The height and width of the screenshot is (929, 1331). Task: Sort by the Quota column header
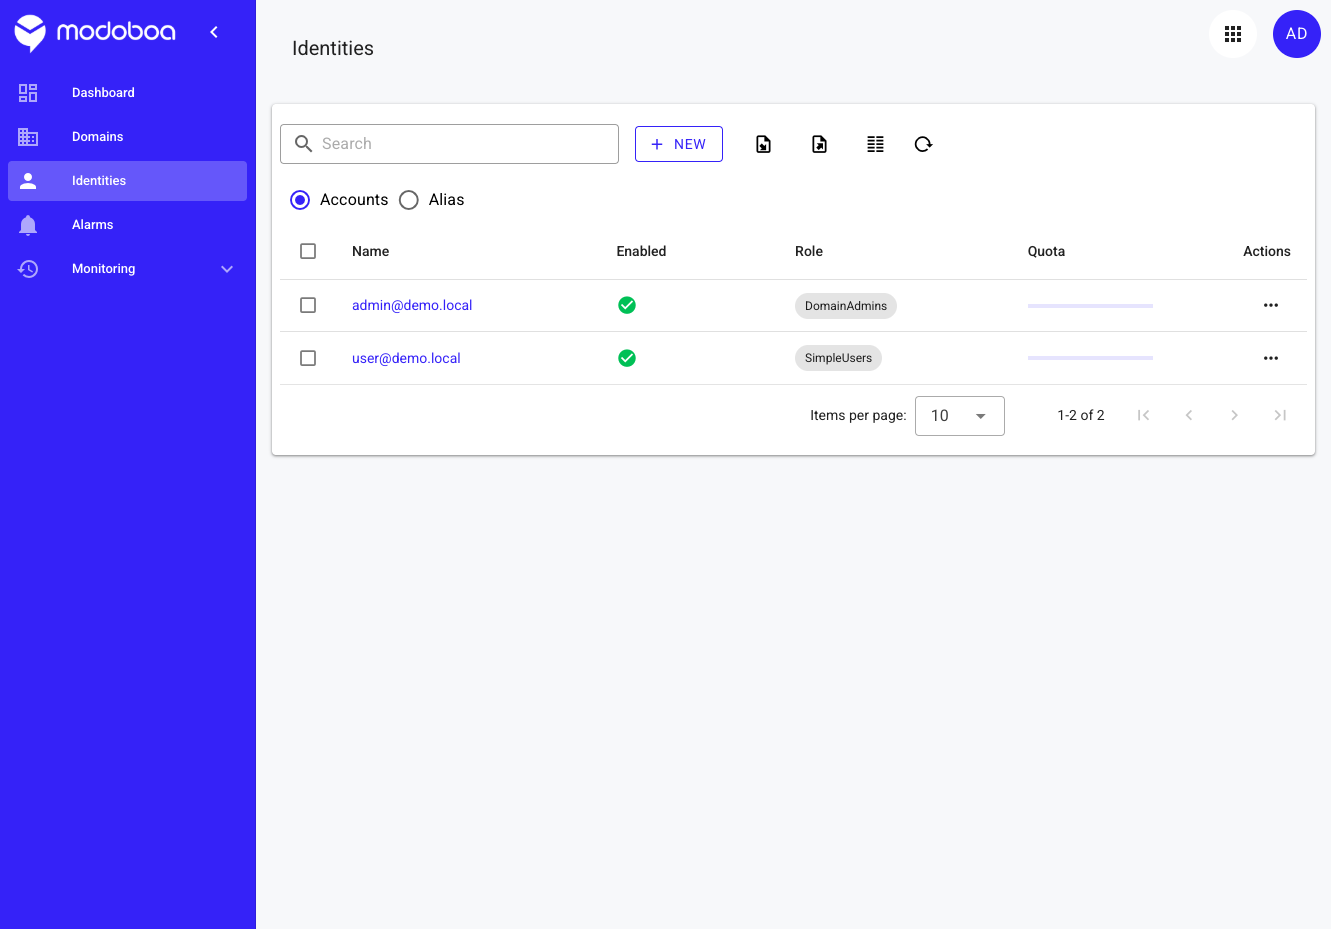tap(1046, 251)
